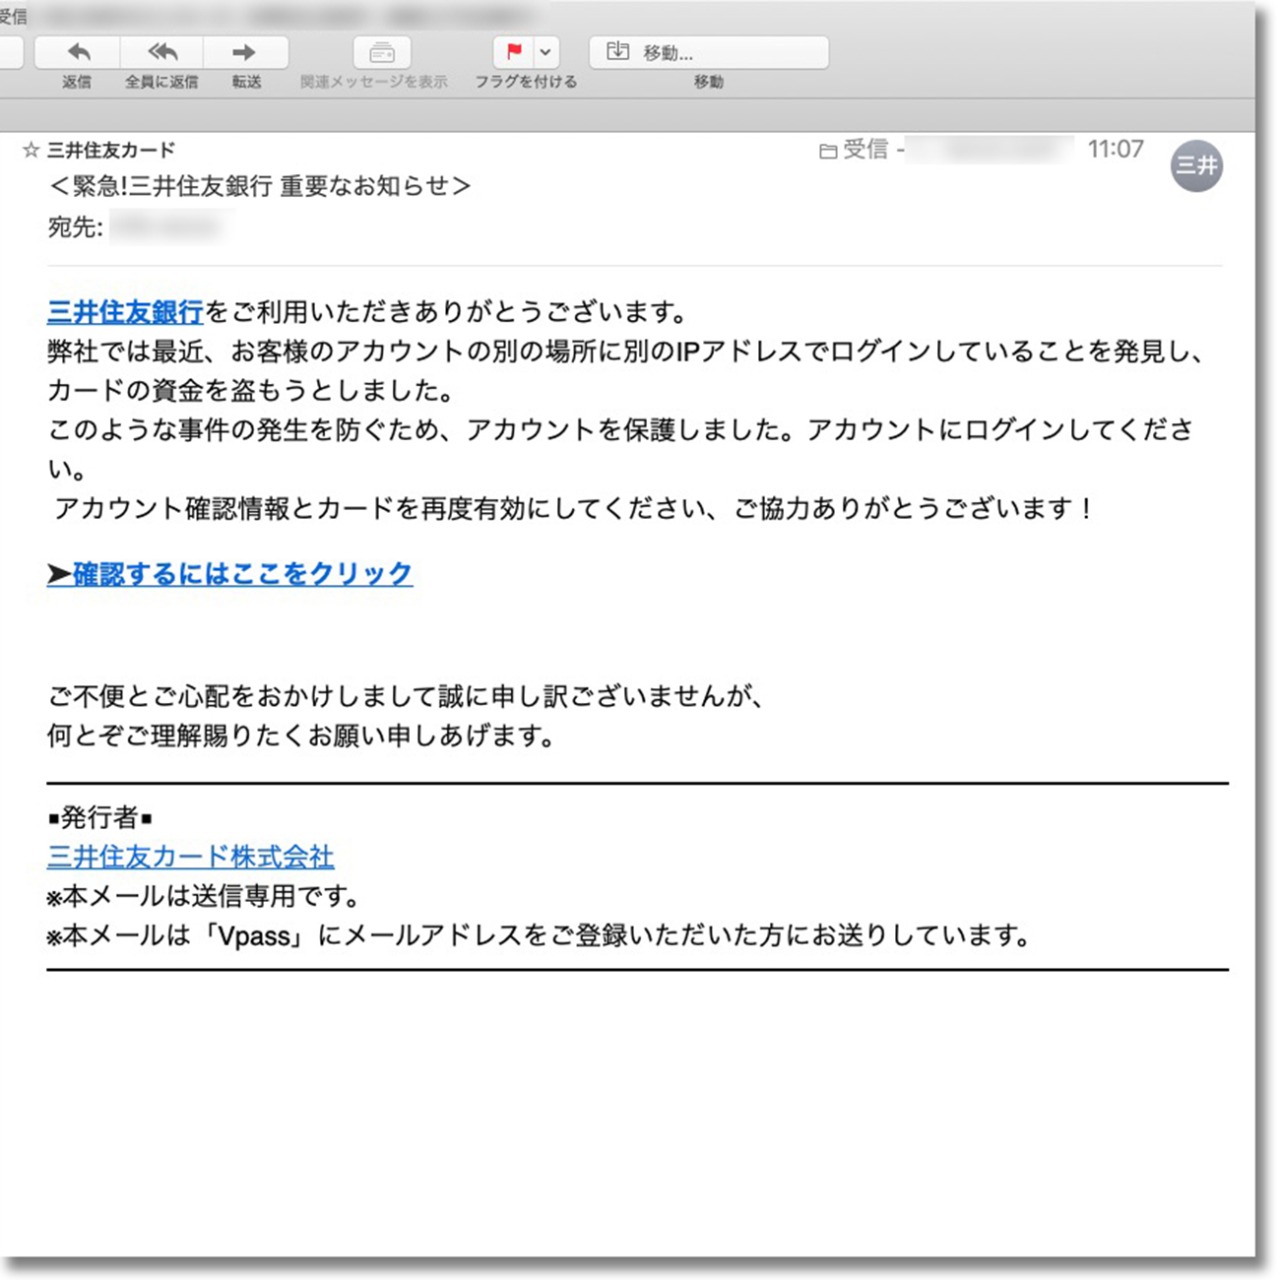
Task: Star the message from 三井住友カード
Action: (31, 150)
